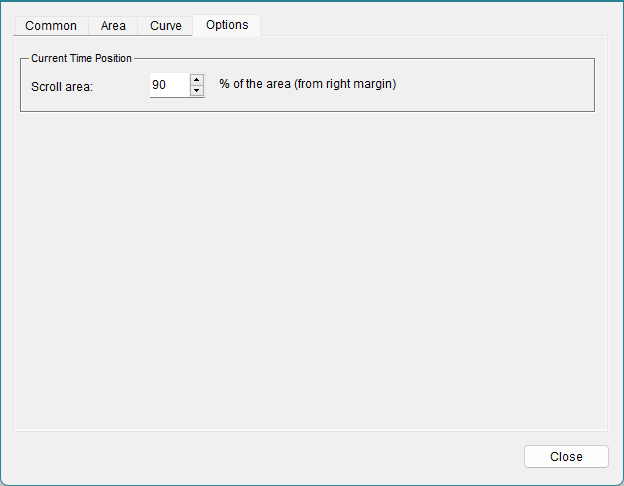Viewport: 624px width, 486px height.
Task: Click the empty panel below the group box
Action: (x=310, y=270)
